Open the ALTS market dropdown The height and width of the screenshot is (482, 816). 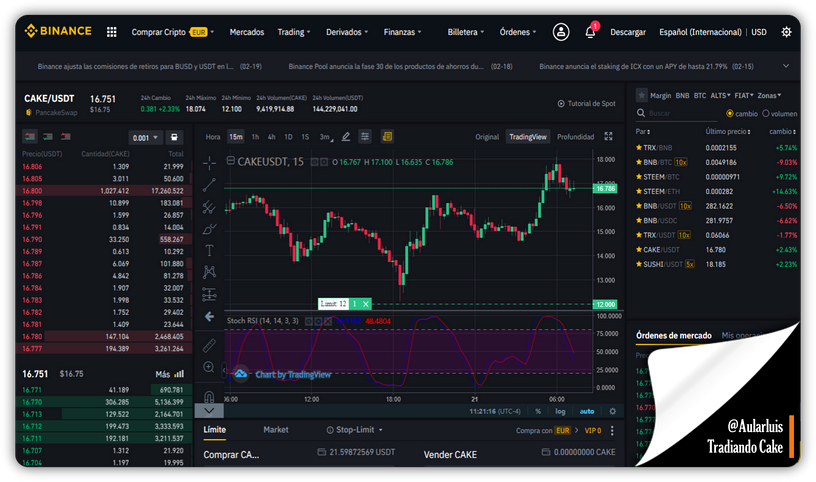pos(720,96)
